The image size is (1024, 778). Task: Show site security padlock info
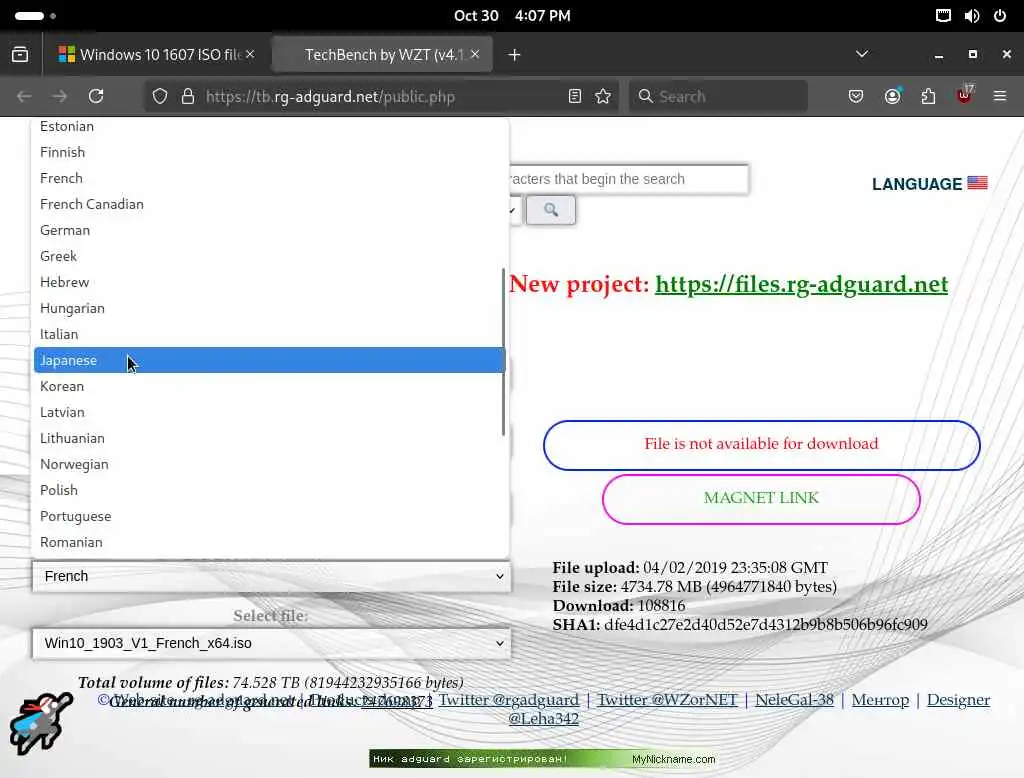tap(188, 97)
